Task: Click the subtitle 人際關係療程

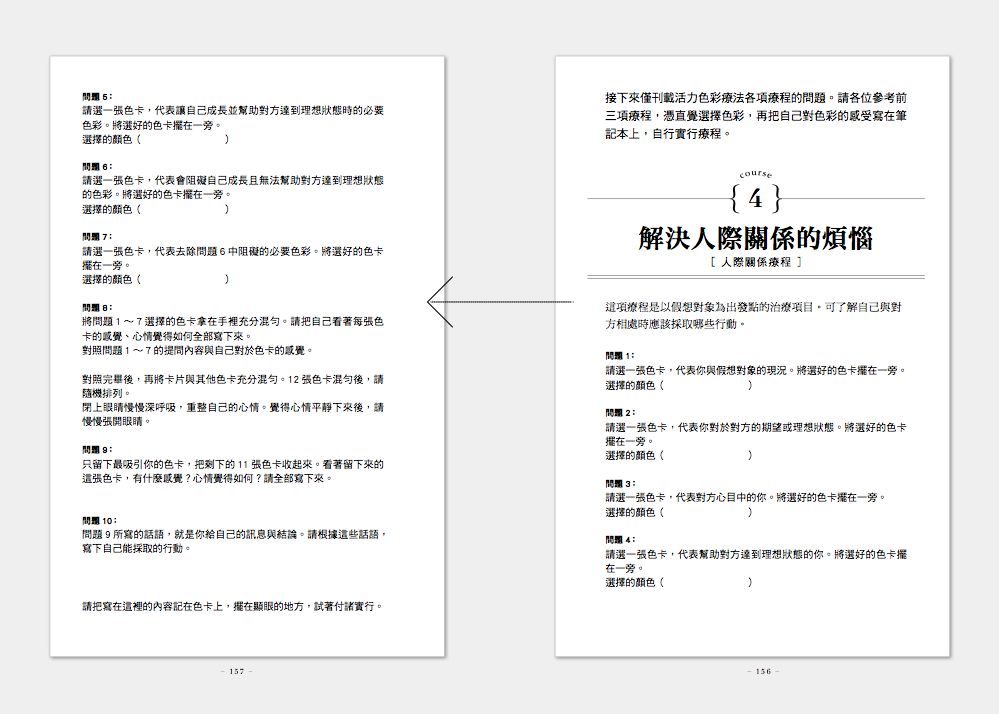Action: pyautogui.click(x=756, y=262)
